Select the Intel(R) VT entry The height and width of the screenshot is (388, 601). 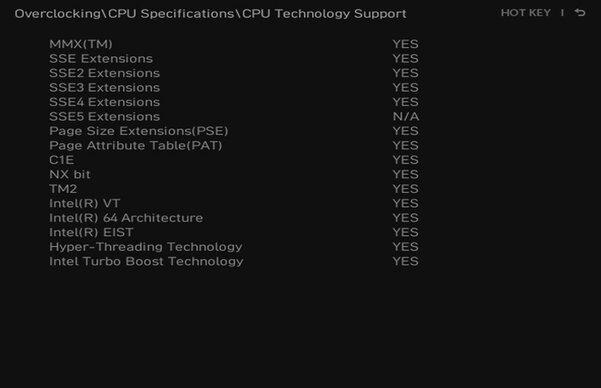coord(85,204)
